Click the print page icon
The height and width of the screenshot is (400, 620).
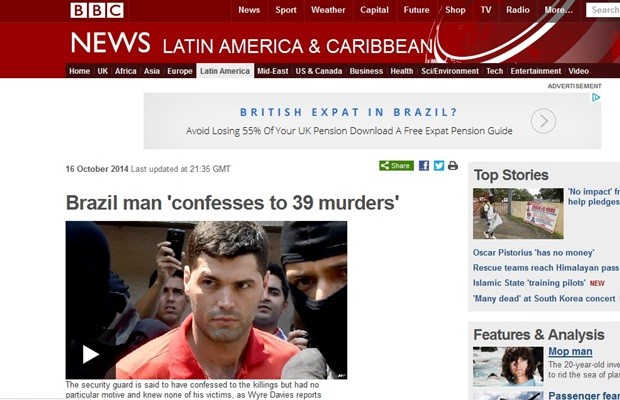[453, 166]
